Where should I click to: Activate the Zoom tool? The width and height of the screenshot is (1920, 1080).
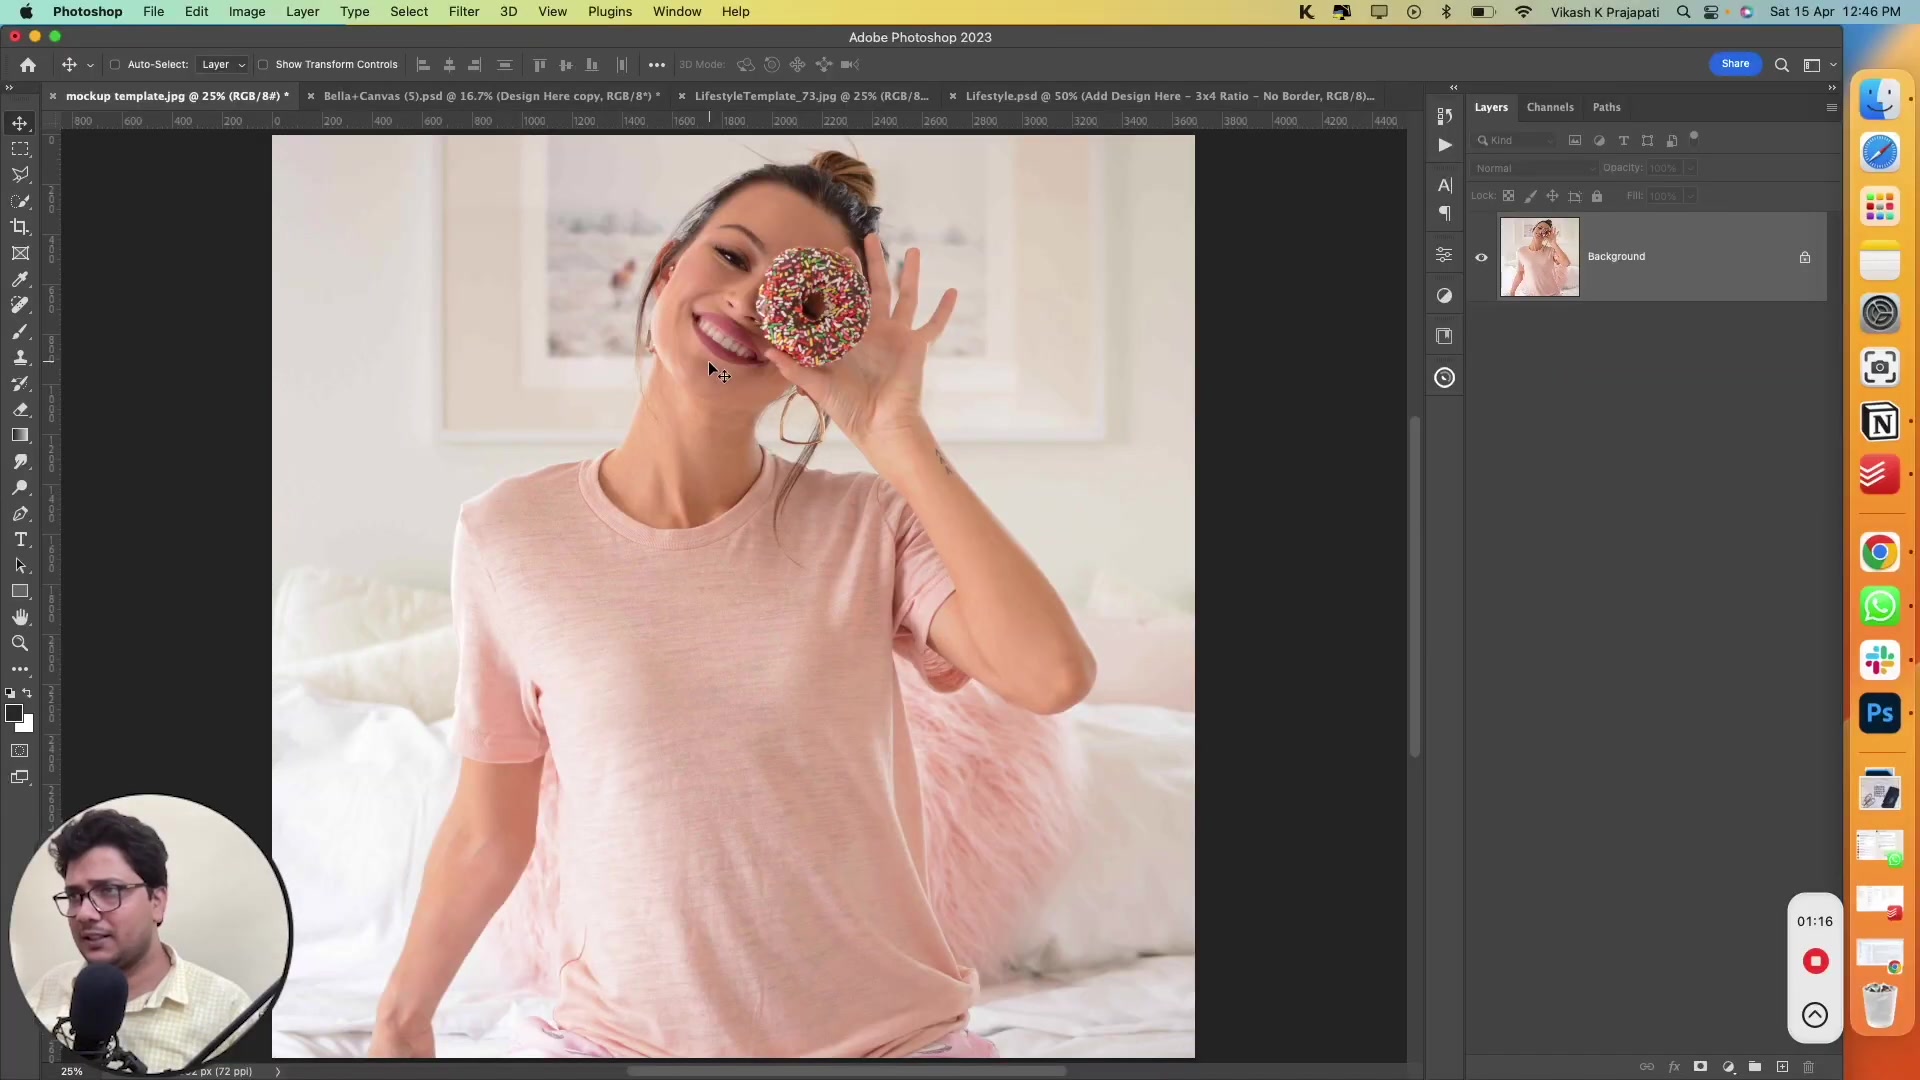tap(20, 643)
